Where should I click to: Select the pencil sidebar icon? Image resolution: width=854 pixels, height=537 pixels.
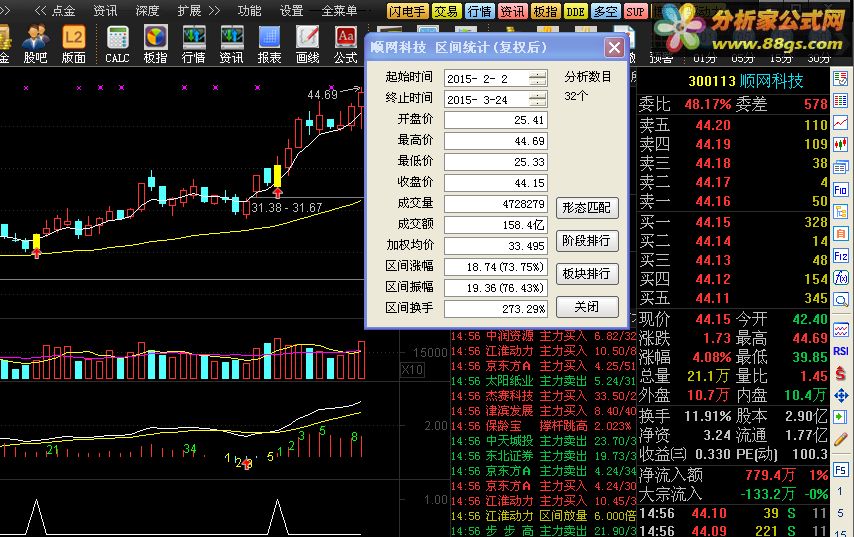pos(841,439)
